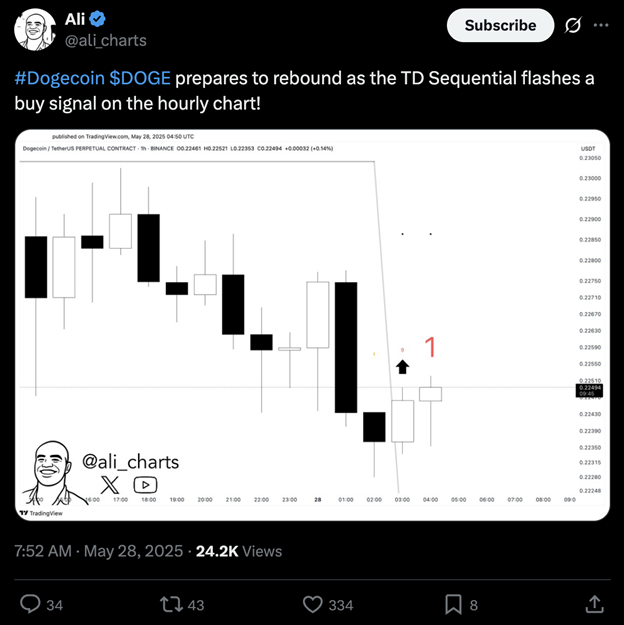Click the black buy-signal arrow on chart
This screenshot has width=624, height=625.
pos(403,366)
